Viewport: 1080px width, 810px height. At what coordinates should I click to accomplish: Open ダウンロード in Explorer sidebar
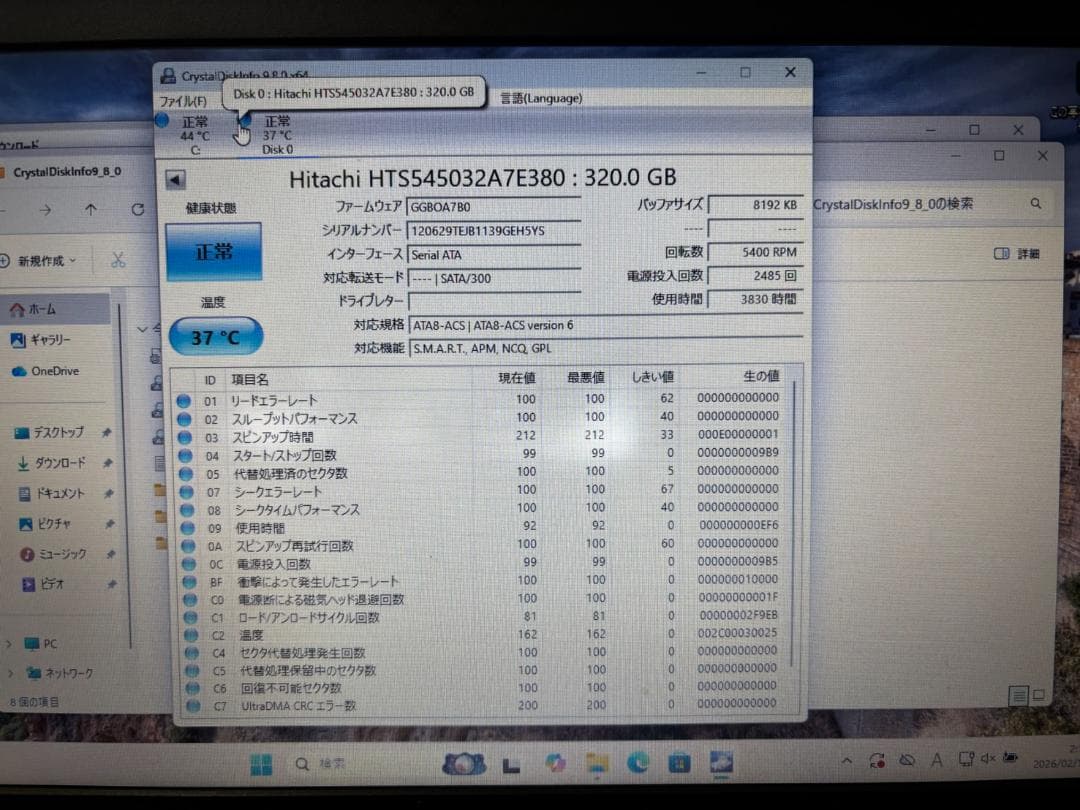(52, 463)
